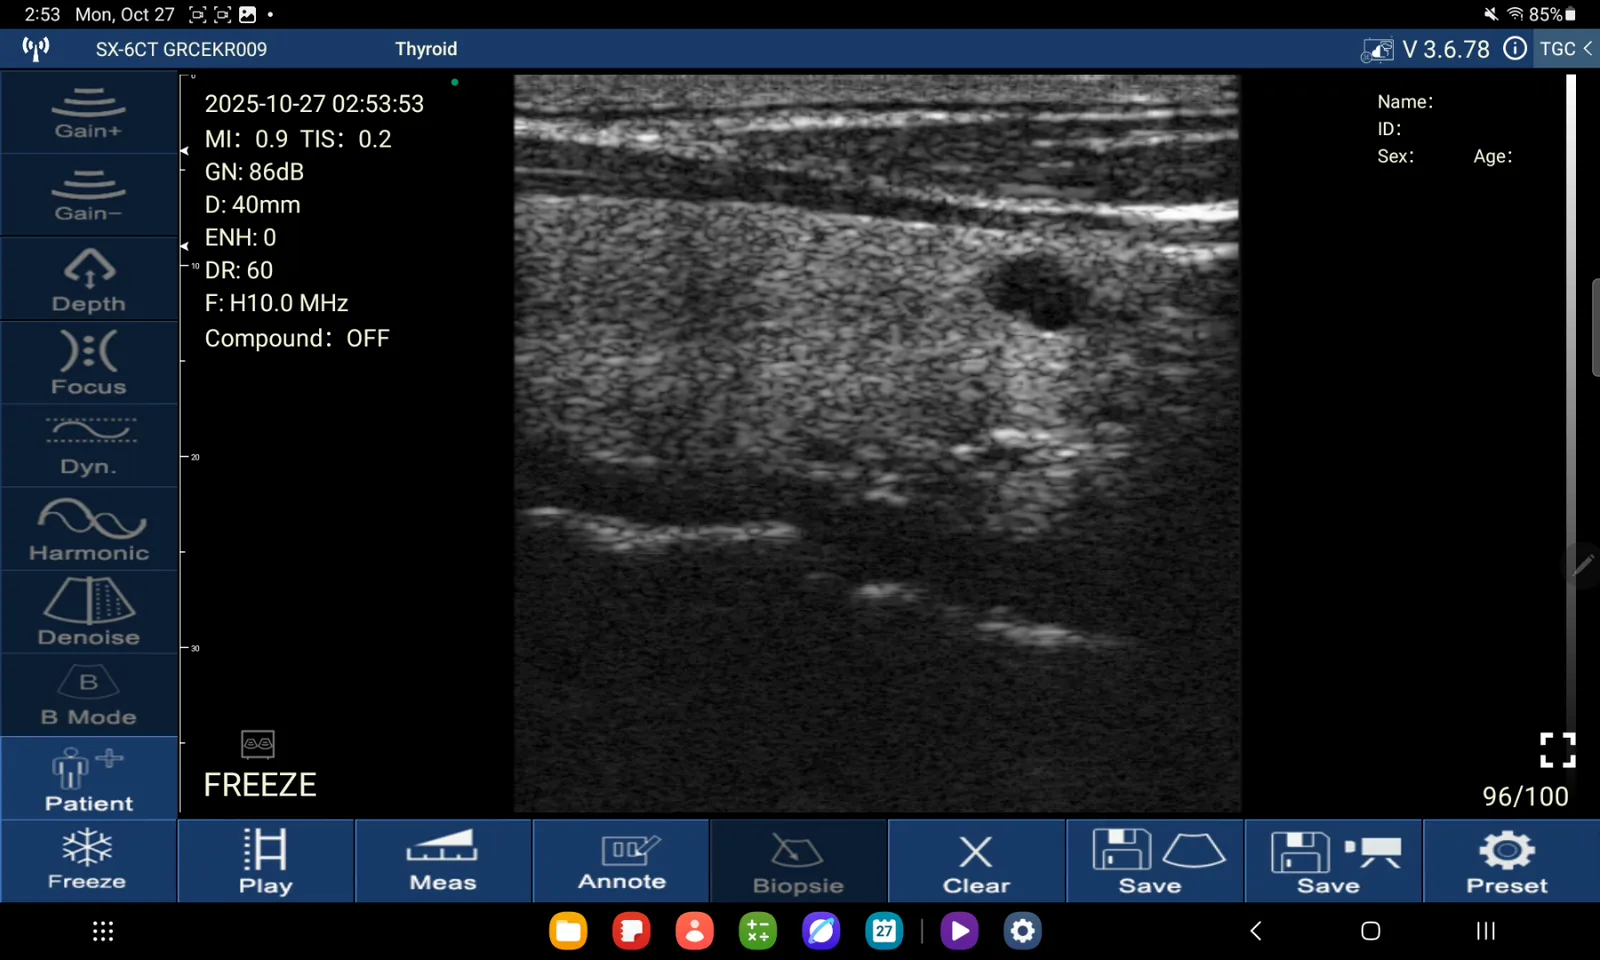This screenshot has width=1600, height=960.
Task: Select the Focus control
Action: 89,362
